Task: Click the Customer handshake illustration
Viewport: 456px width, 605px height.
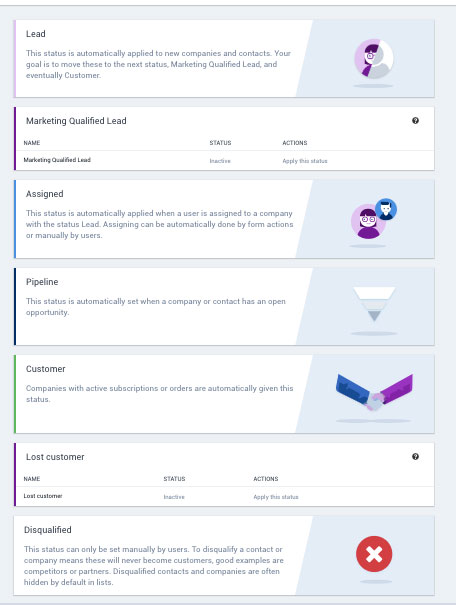Action: (374, 392)
